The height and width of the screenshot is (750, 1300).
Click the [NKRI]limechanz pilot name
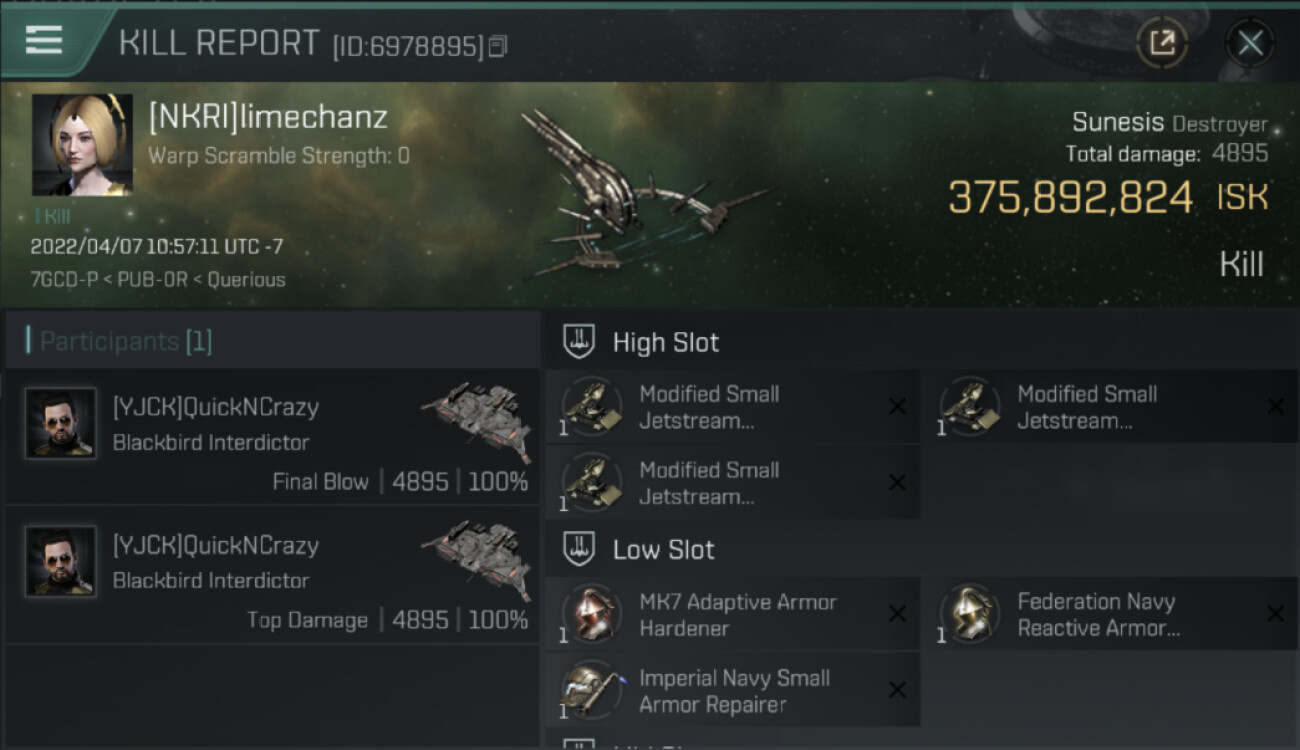point(268,117)
